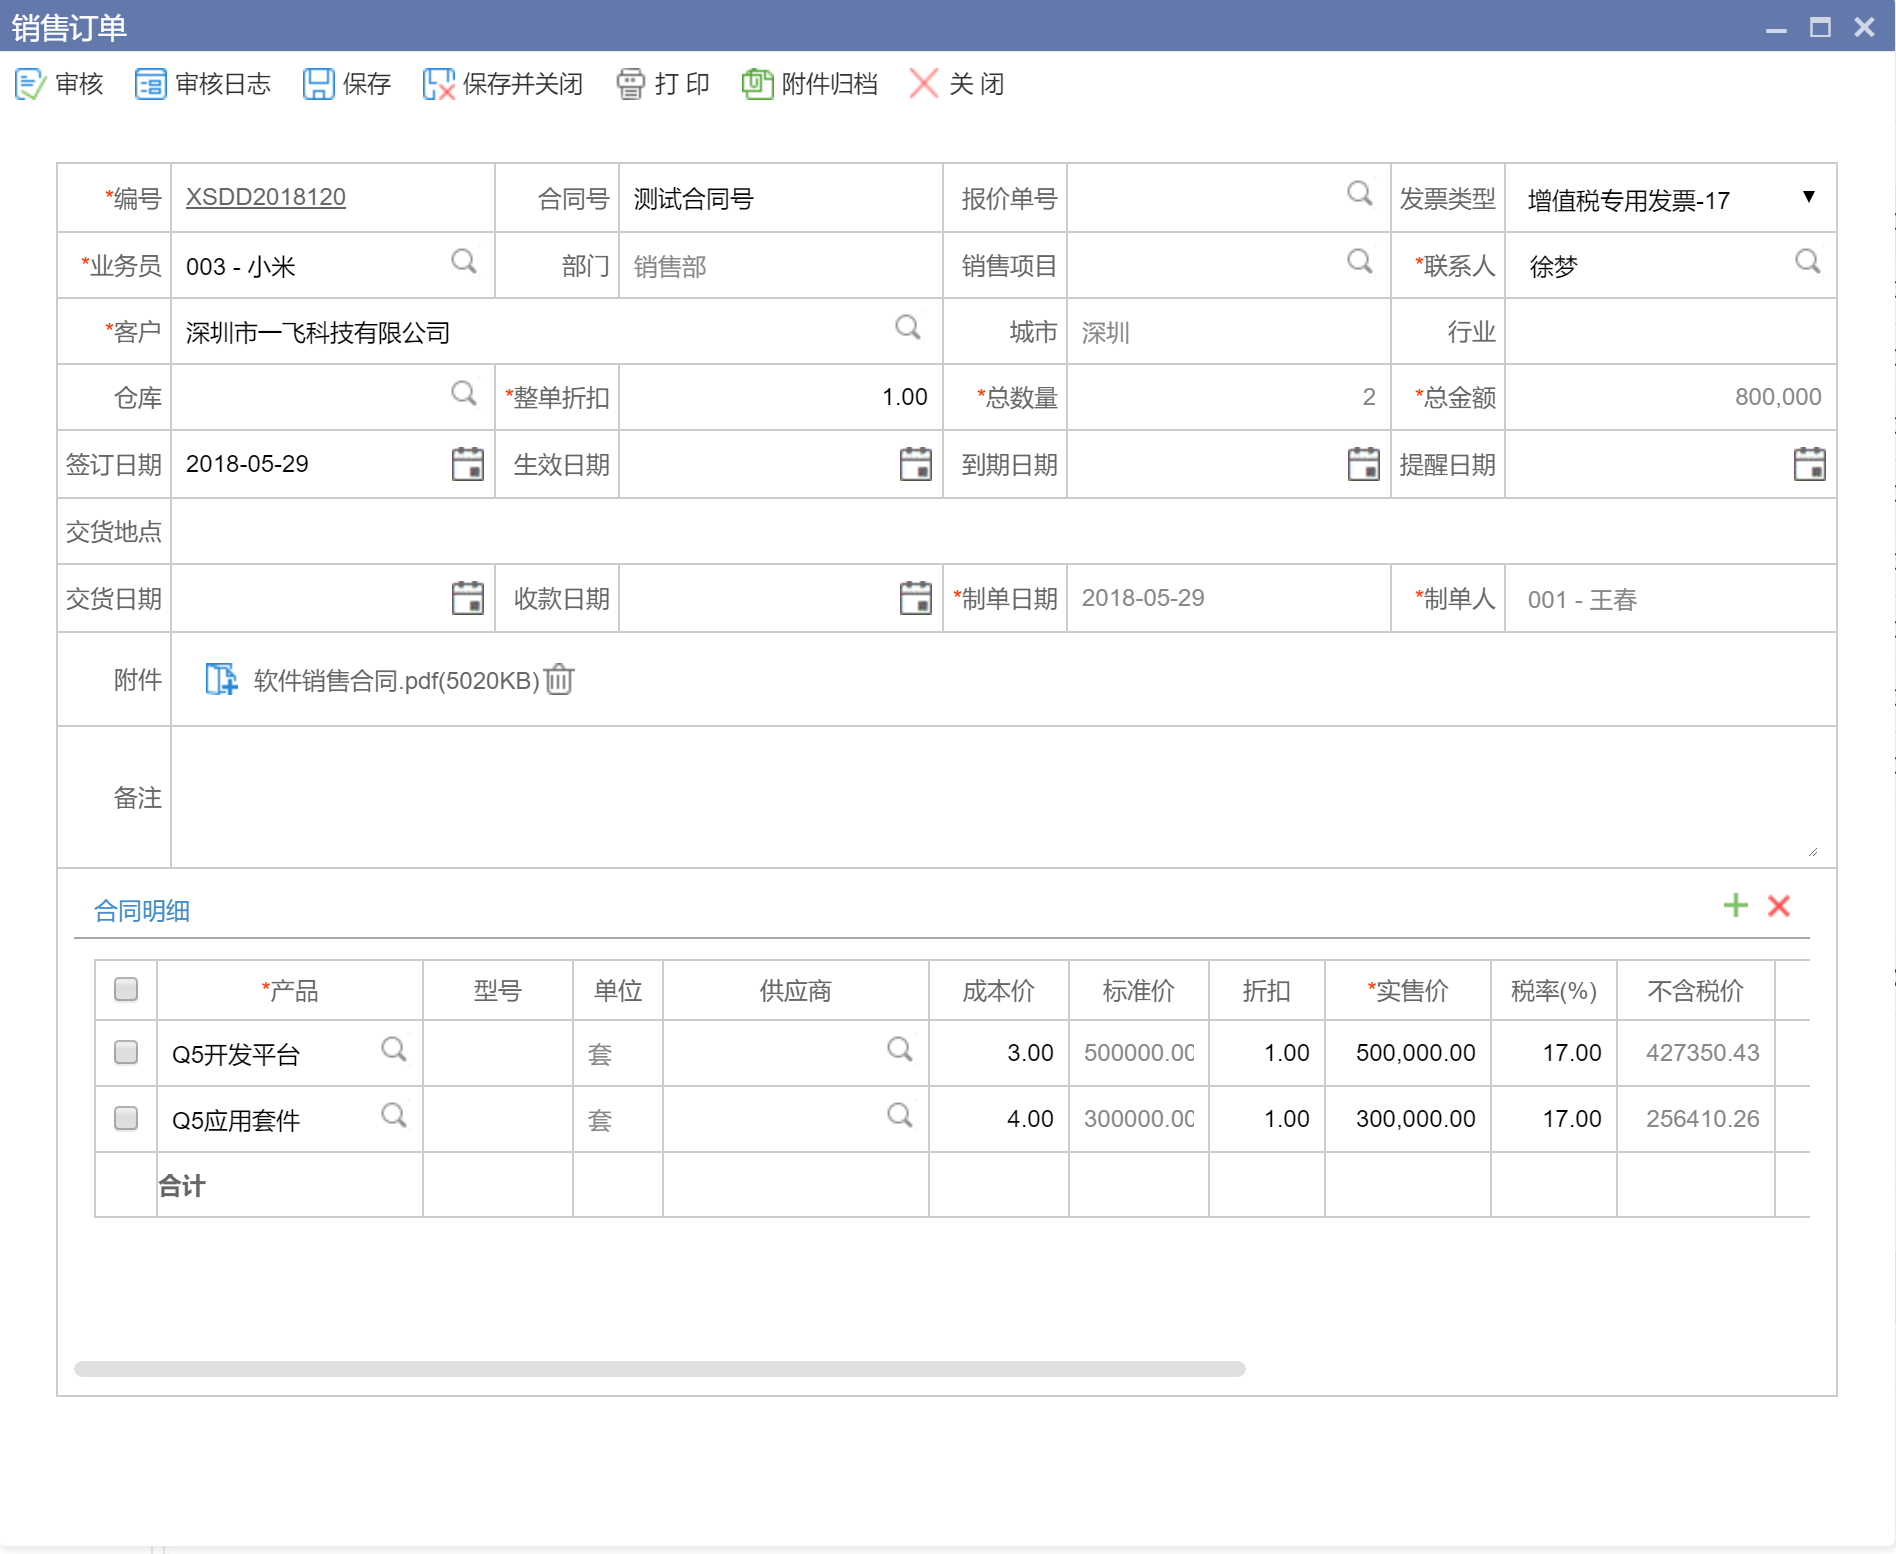Minimize the 销售订单 window

pyautogui.click(x=1776, y=28)
